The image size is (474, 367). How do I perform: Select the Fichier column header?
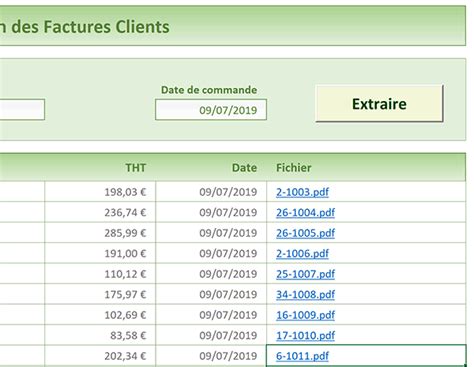(x=294, y=168)
